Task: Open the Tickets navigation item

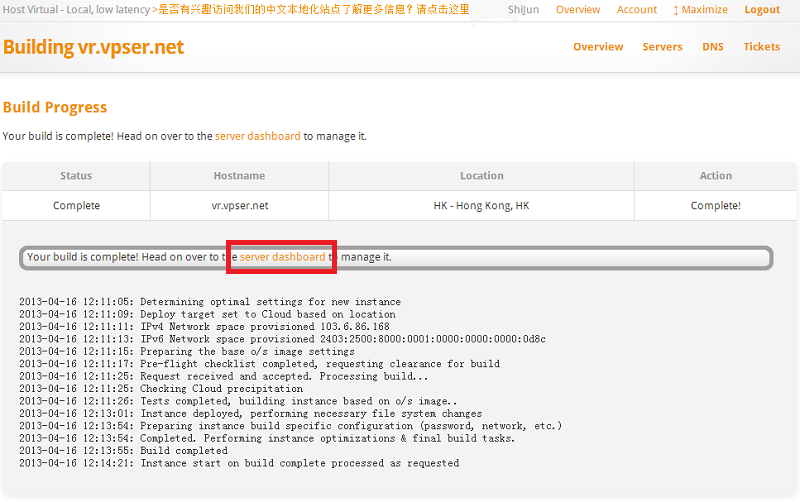Action: pos(762,47)
